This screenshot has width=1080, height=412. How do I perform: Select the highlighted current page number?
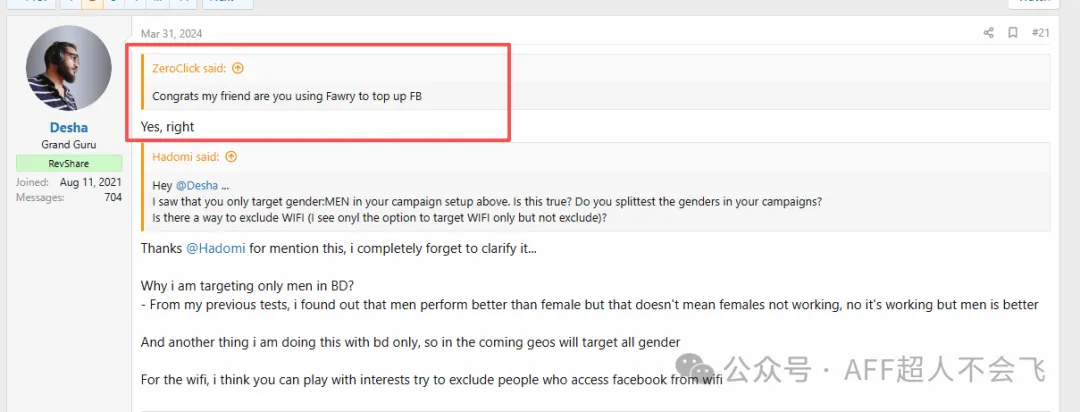(x=90, y=2)
